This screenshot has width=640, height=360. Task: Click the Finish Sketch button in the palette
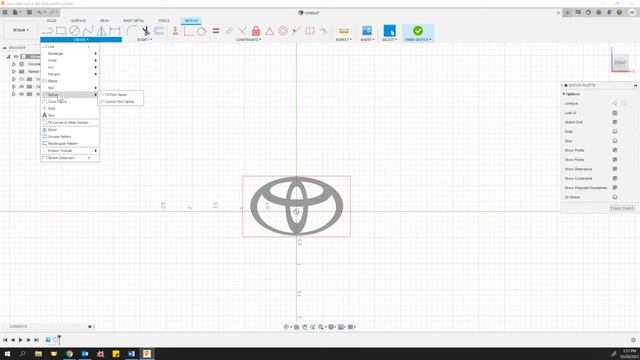coord(622,208)
